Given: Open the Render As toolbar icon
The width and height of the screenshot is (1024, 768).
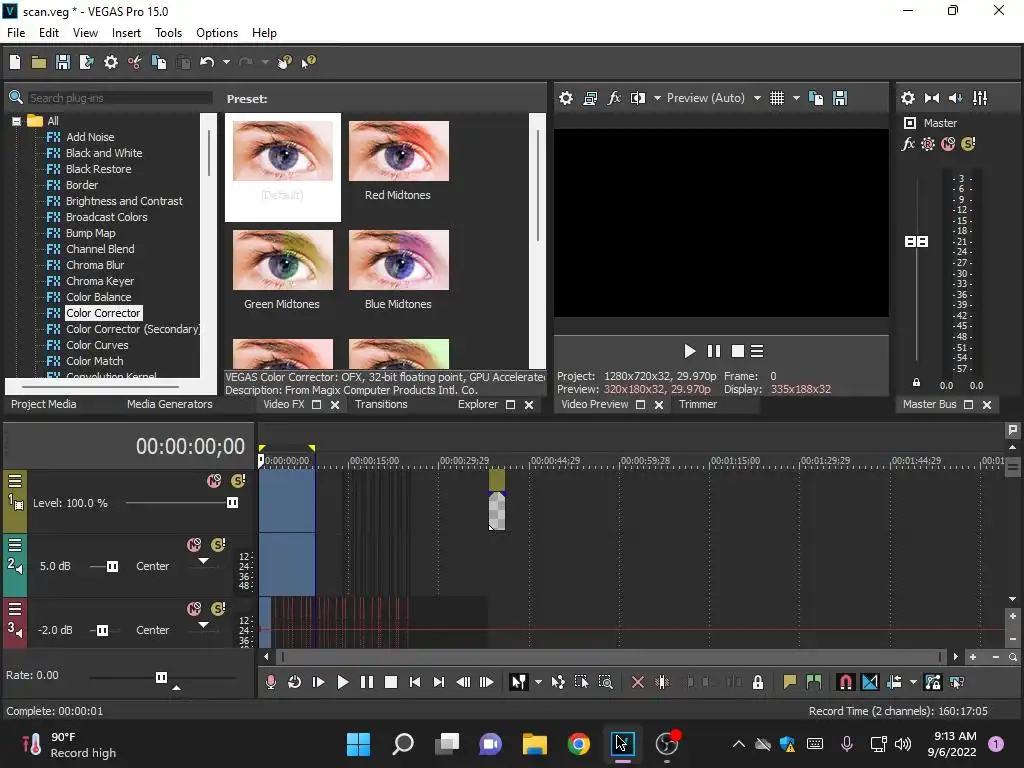Looking at the screenshot, I should [x=86, y=62].
